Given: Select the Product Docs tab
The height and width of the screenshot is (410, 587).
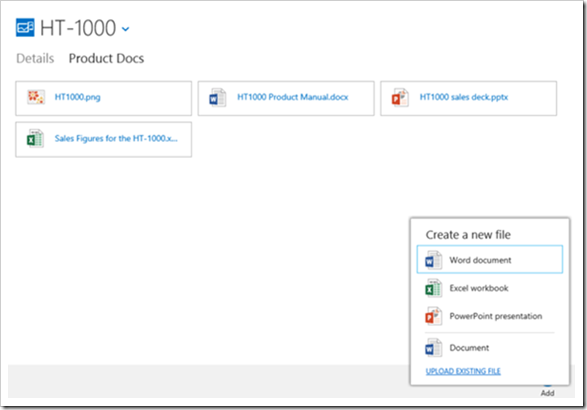Looking at the screenshot, I should click(106, 58).
